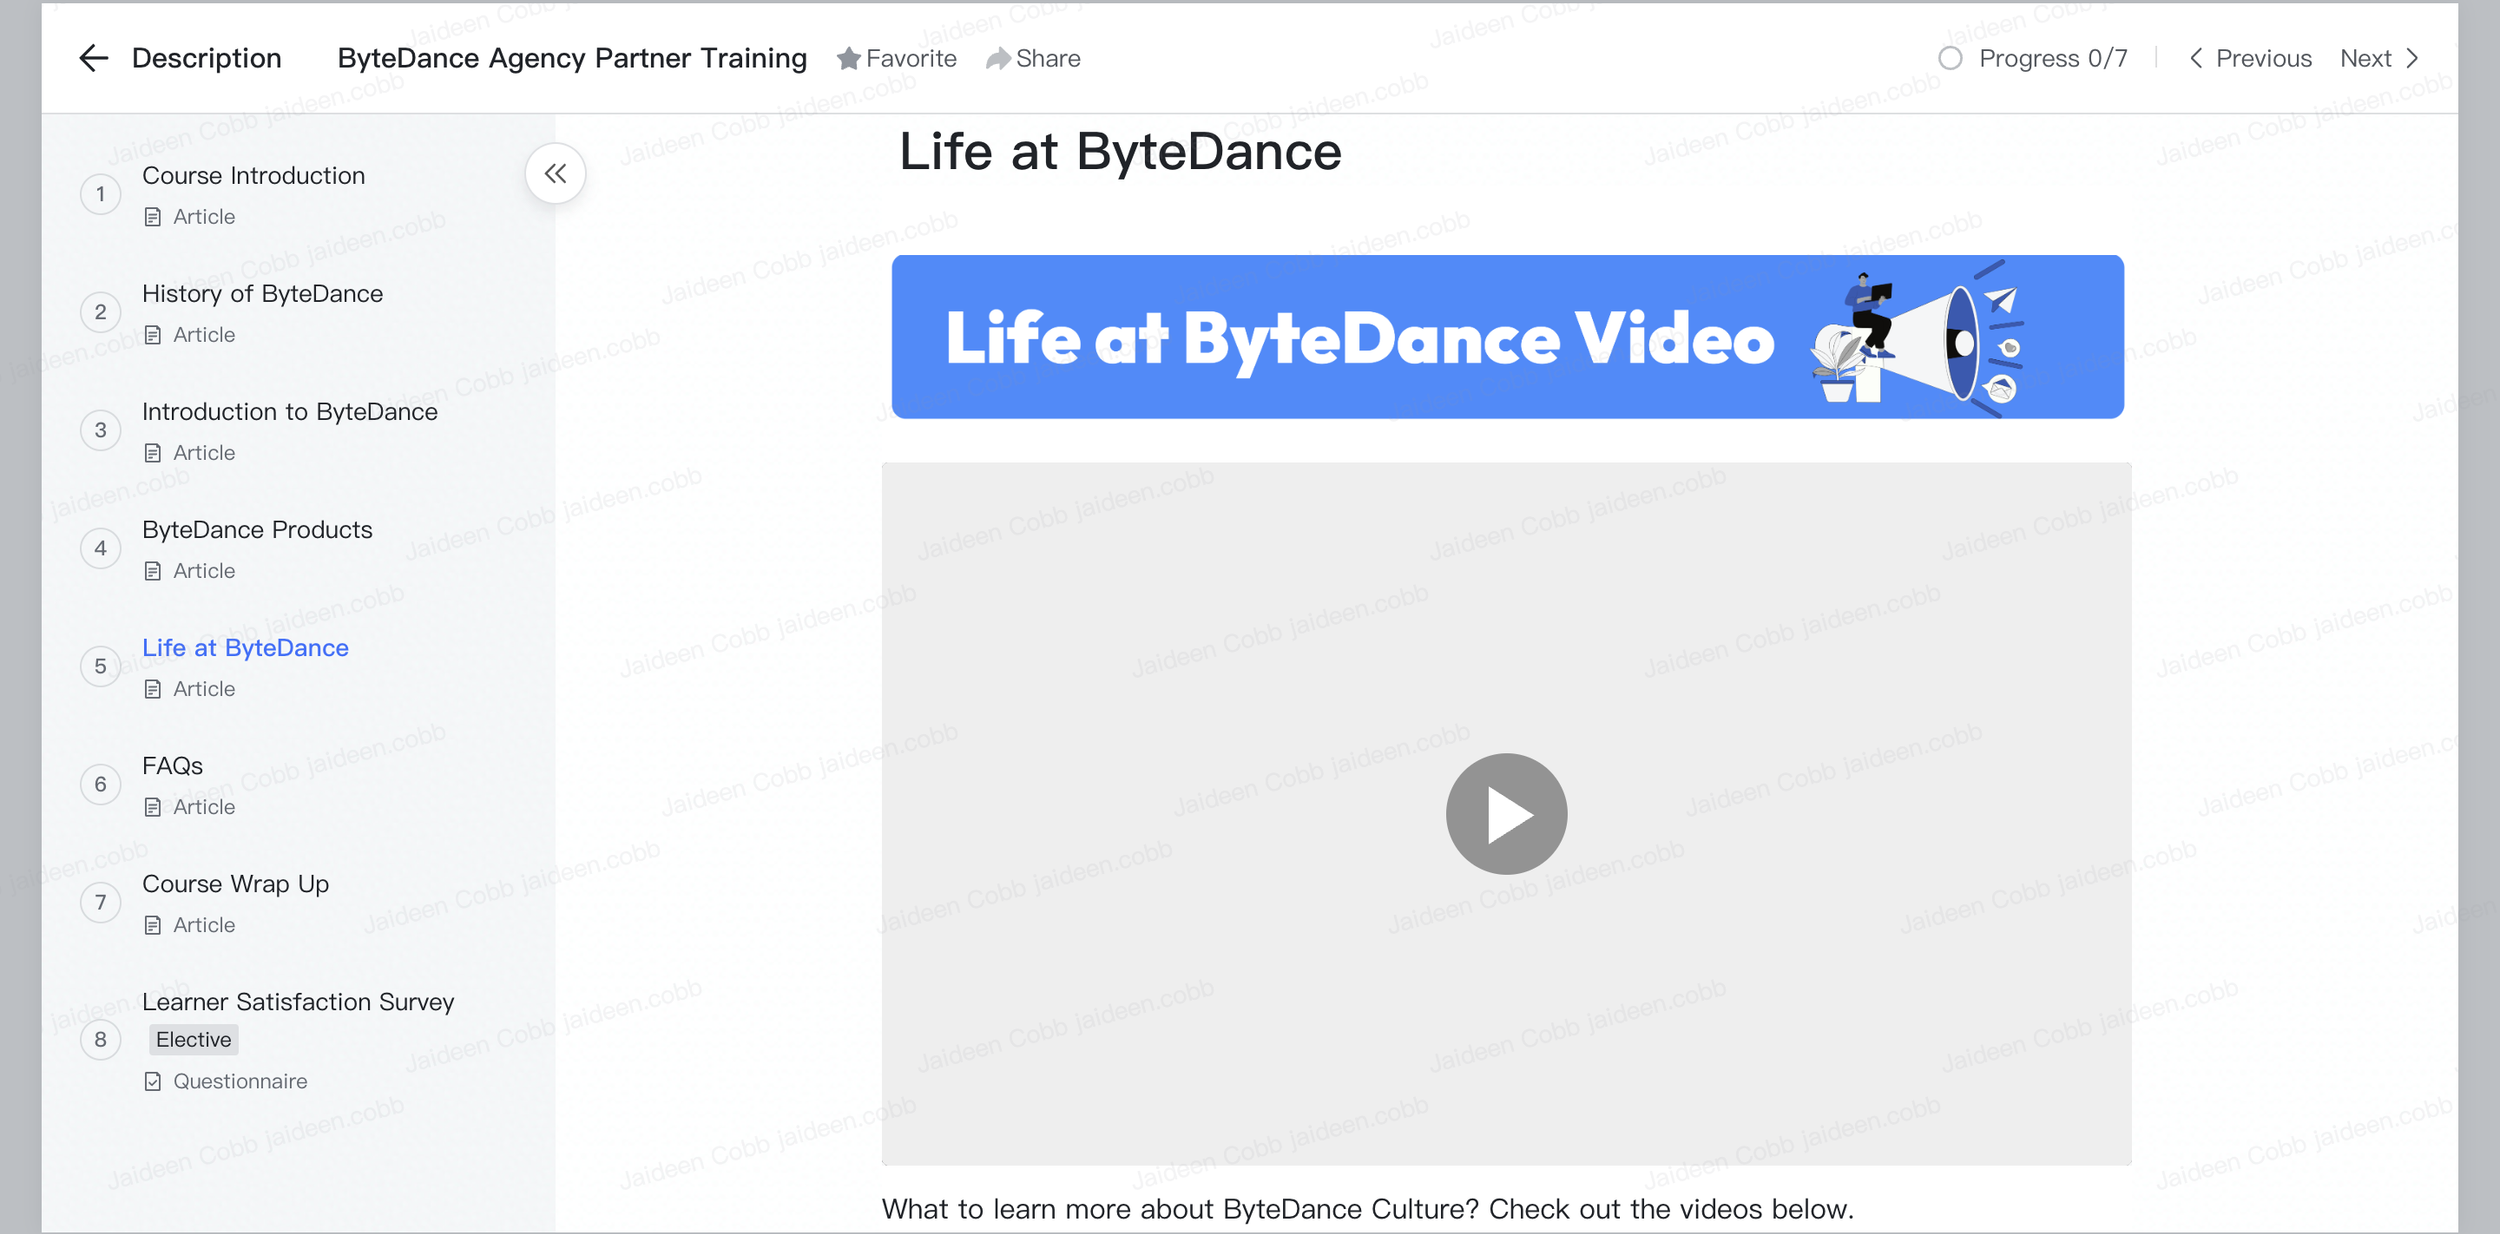Click the step 5 number circle

pyautogui.click(x=100, y=666)
